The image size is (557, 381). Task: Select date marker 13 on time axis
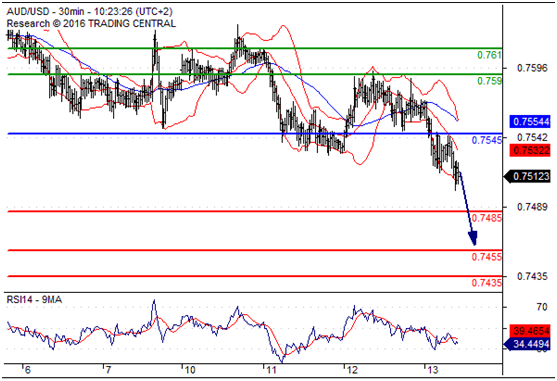(433, 370)
